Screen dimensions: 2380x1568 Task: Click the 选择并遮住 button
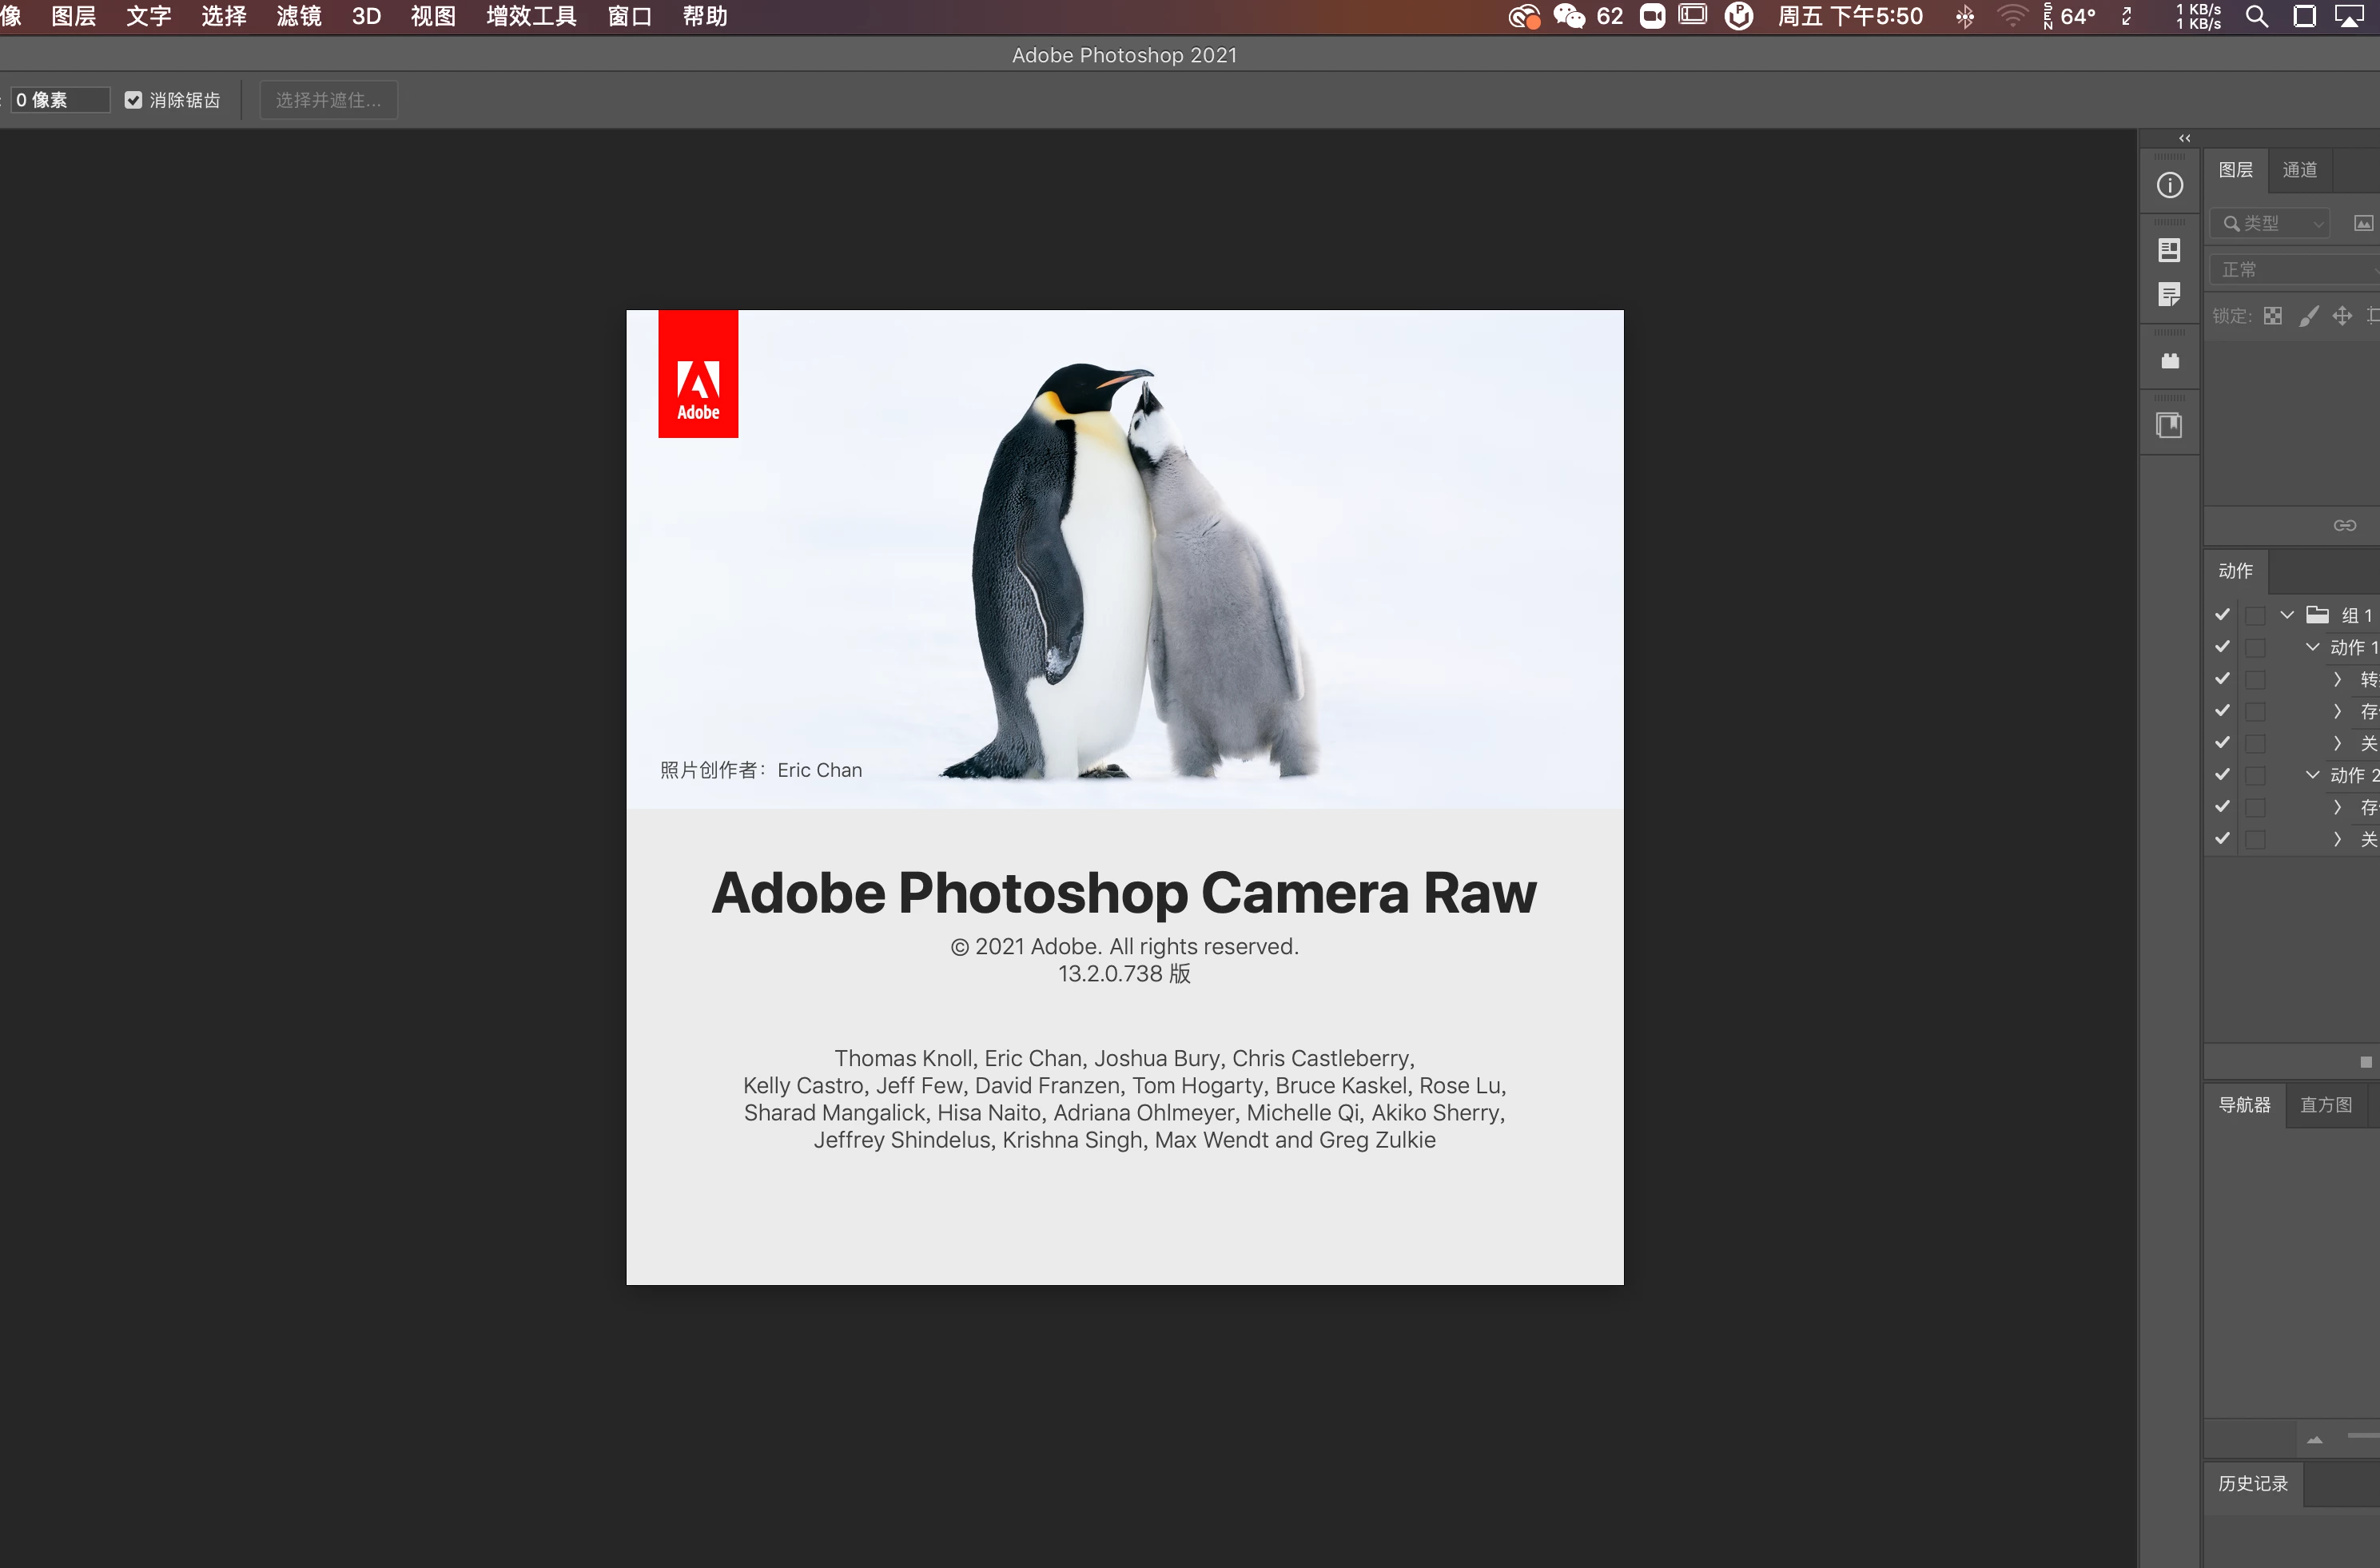click(328, 100)
